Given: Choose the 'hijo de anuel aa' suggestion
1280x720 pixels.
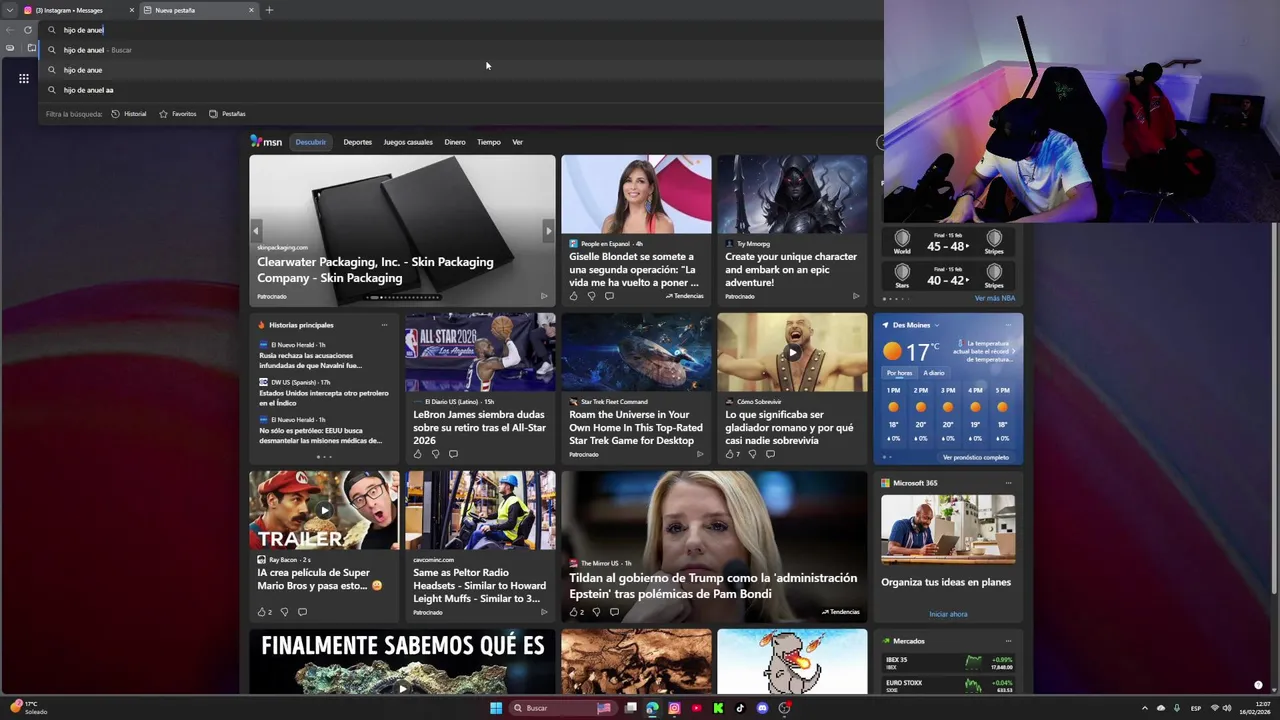Looking at the screenshot, I should pyautogui.click(x=460, y=90).
